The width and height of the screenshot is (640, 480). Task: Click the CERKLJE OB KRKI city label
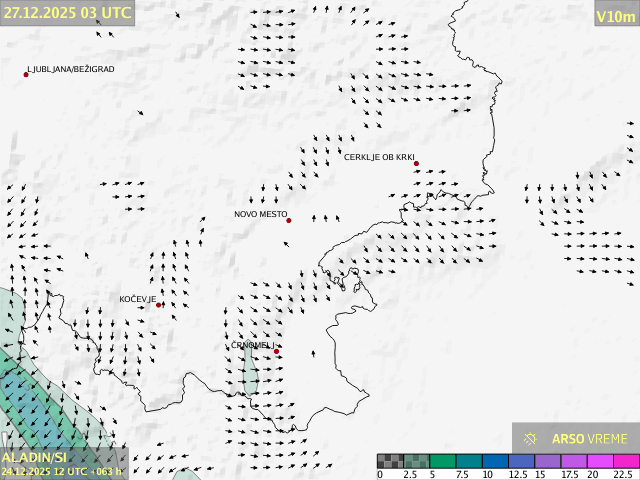click(379, 157)
